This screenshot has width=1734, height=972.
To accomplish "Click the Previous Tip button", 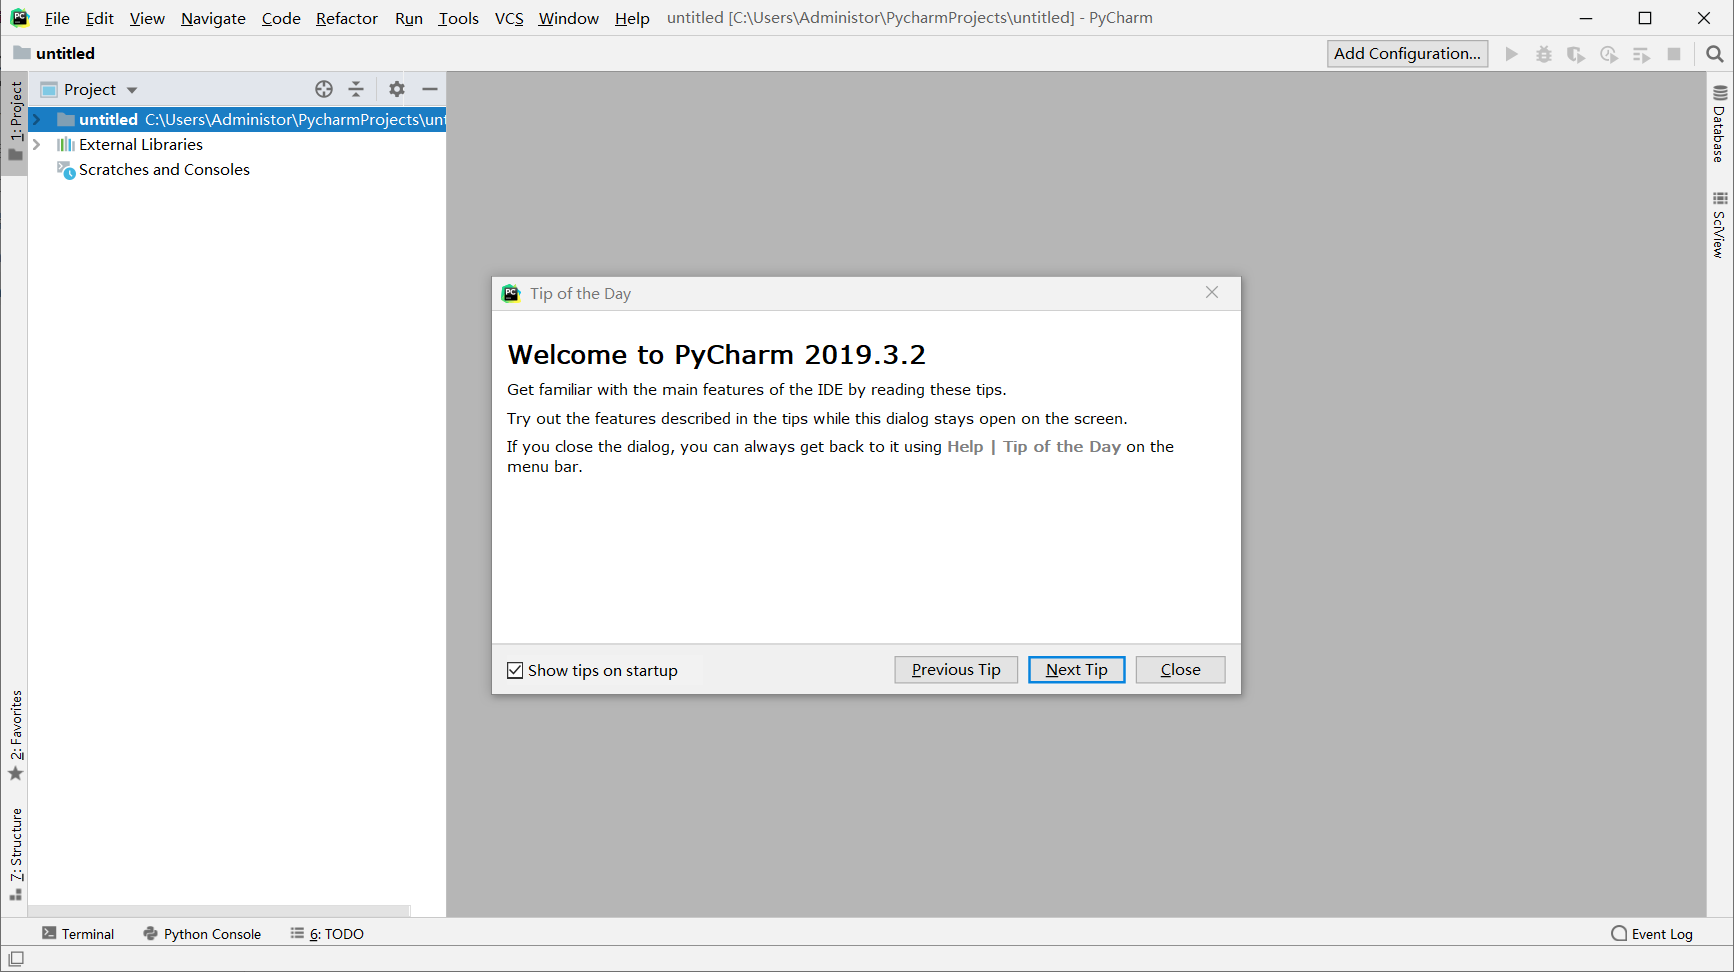I will 956,670.
